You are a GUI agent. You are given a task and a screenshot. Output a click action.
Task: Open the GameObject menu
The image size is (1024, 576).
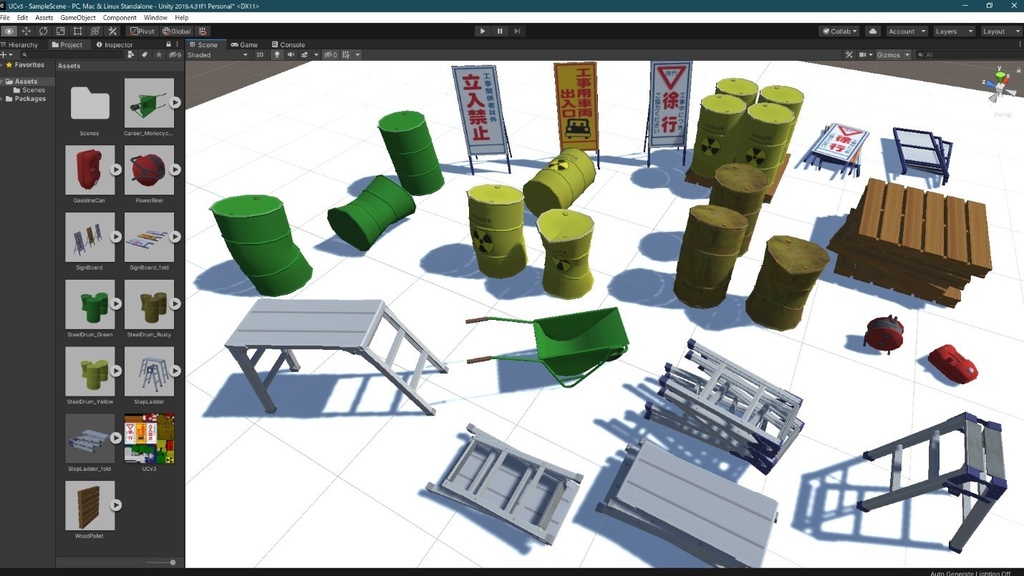point(78,18)
